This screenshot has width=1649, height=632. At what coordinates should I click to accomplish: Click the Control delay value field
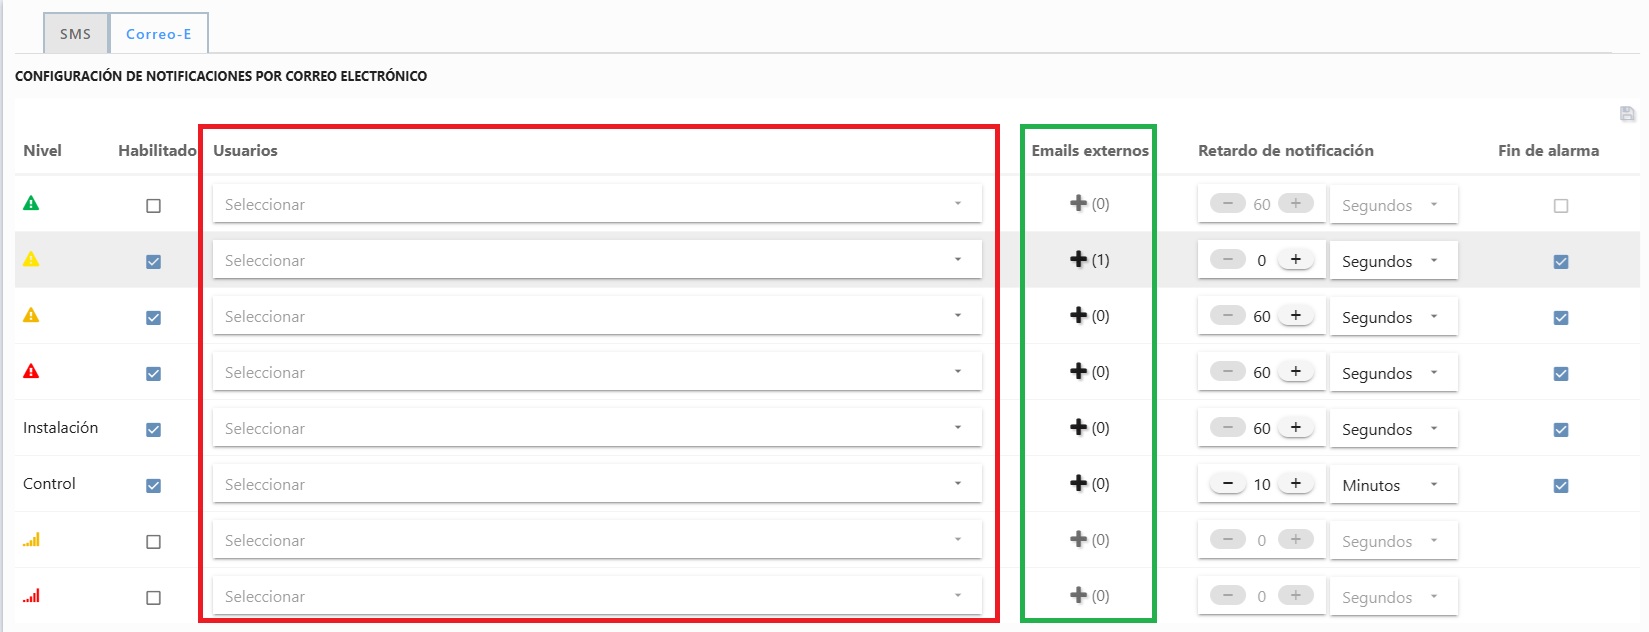click(1262, 485)
